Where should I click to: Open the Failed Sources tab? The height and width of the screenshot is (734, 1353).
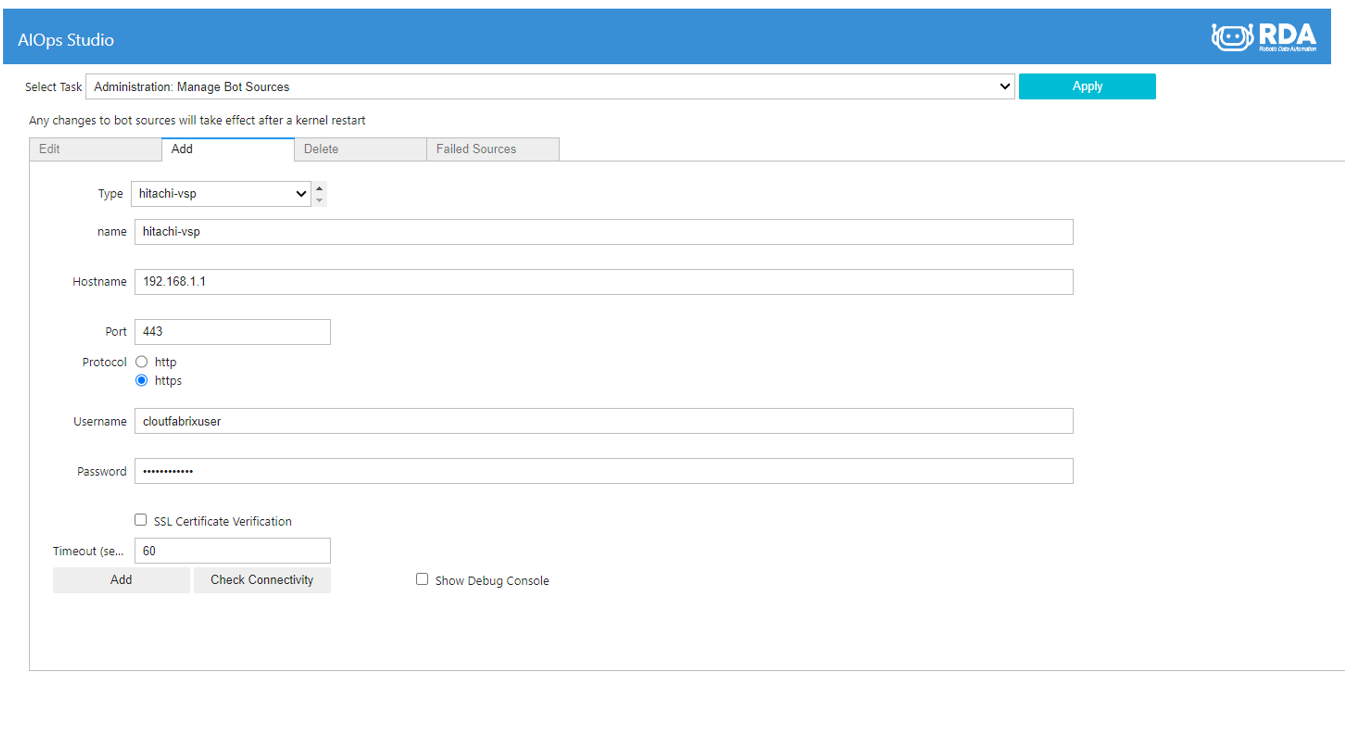point(492,149)
